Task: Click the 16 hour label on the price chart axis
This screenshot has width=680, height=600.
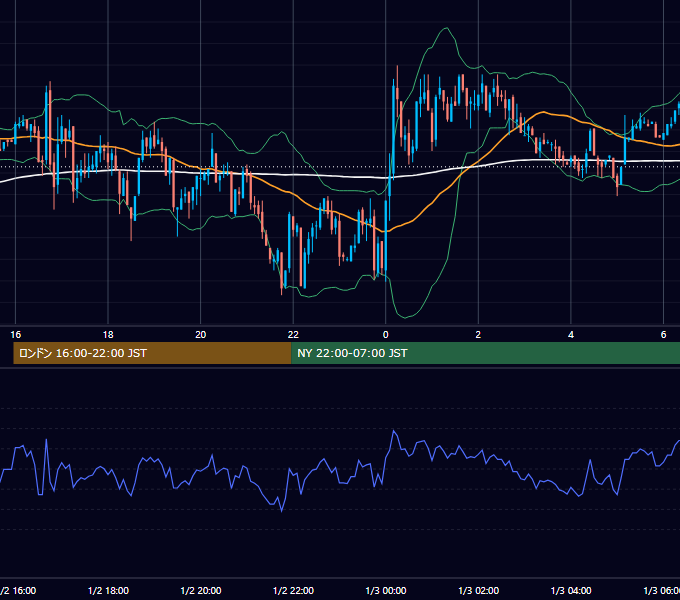Action: coord(16,335)
